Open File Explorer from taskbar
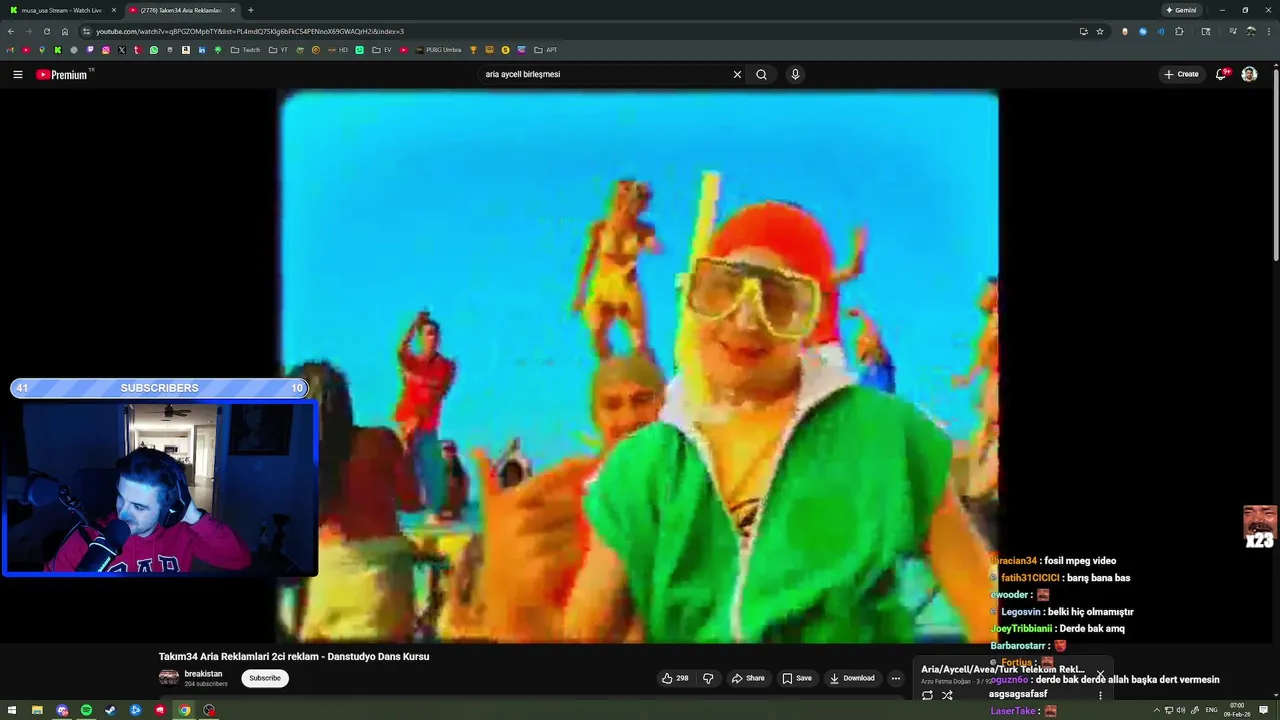 point(37,710)
